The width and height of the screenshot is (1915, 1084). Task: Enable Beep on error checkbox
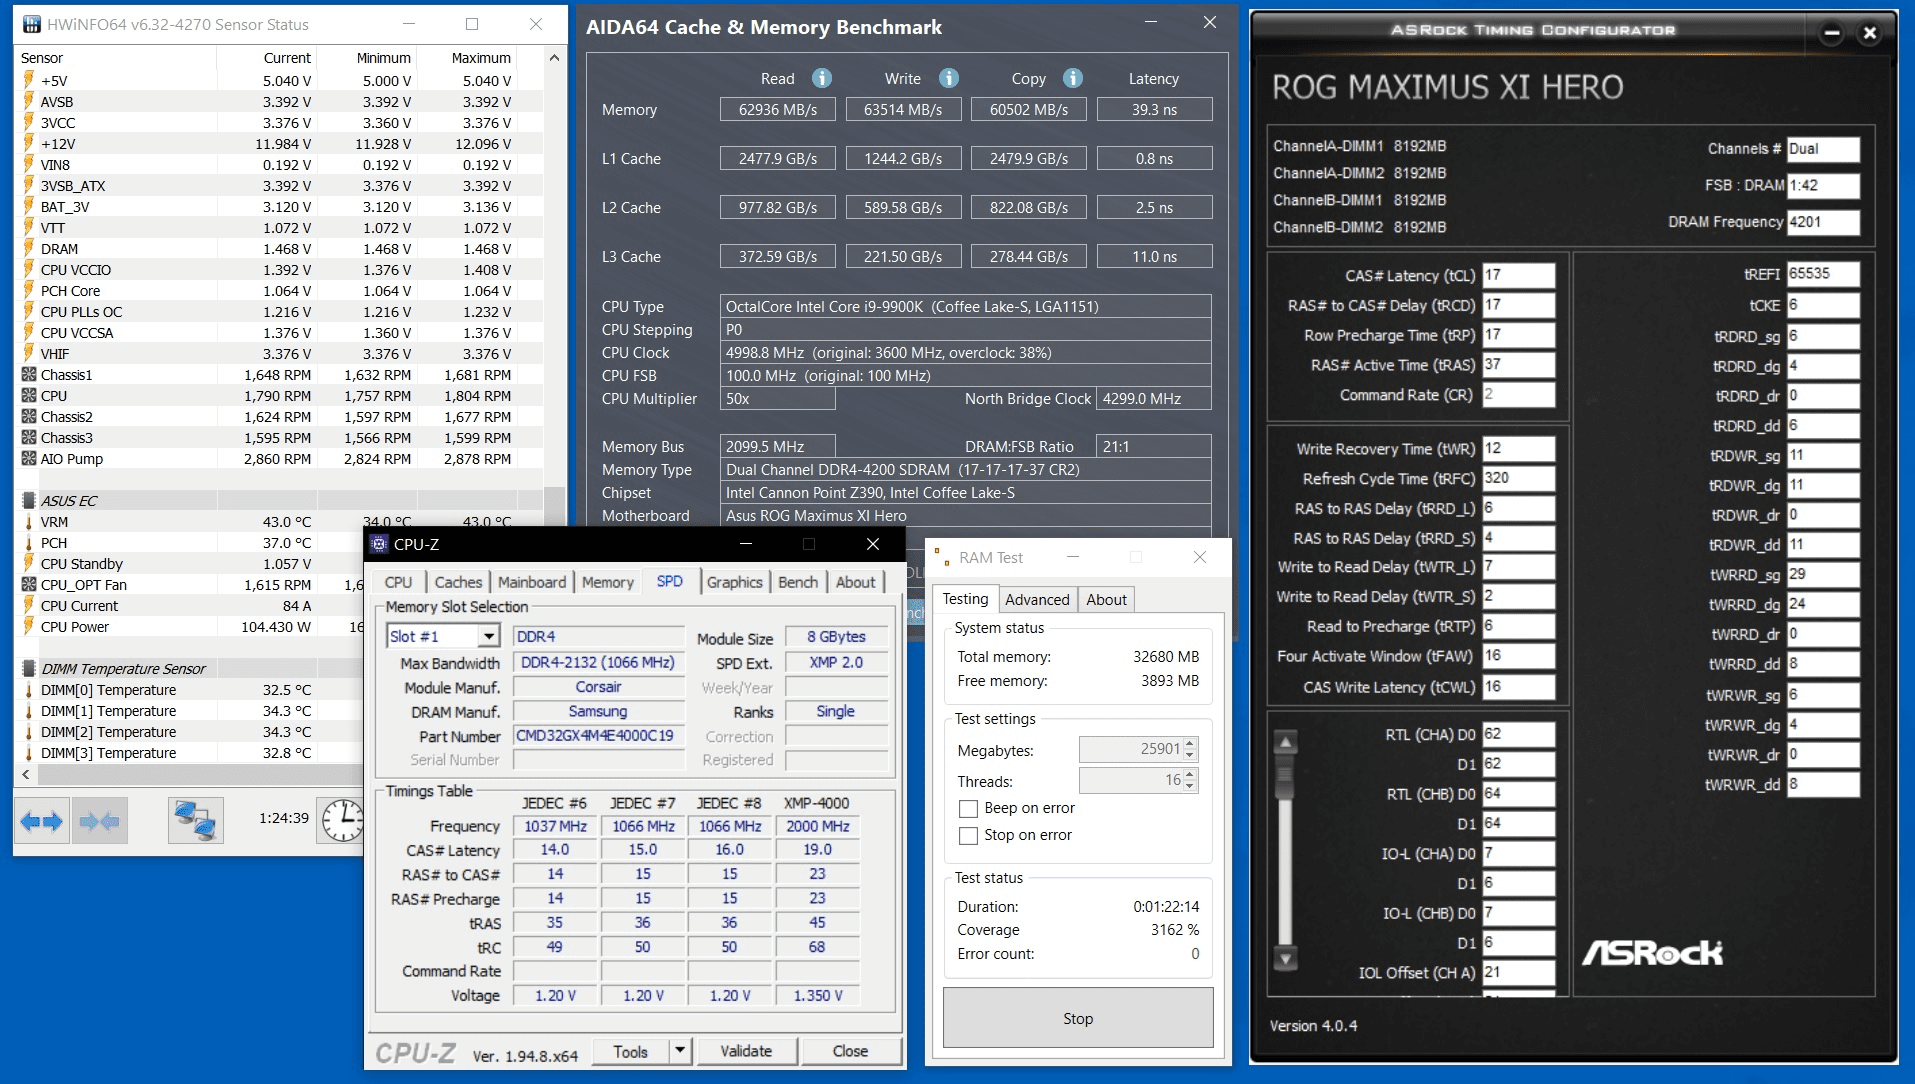pos(968,808)
